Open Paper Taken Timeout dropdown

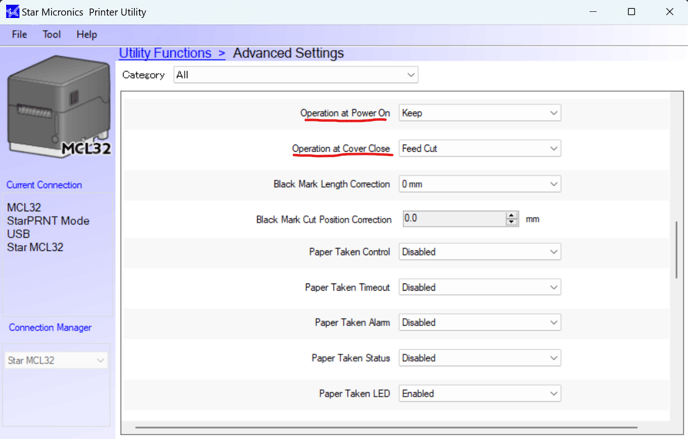coord(479,288)
